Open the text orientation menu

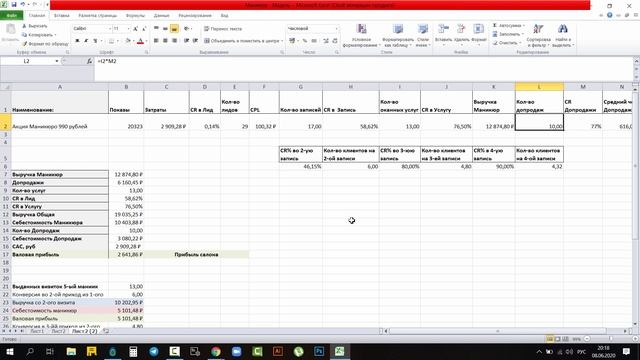tap(187, 29)
